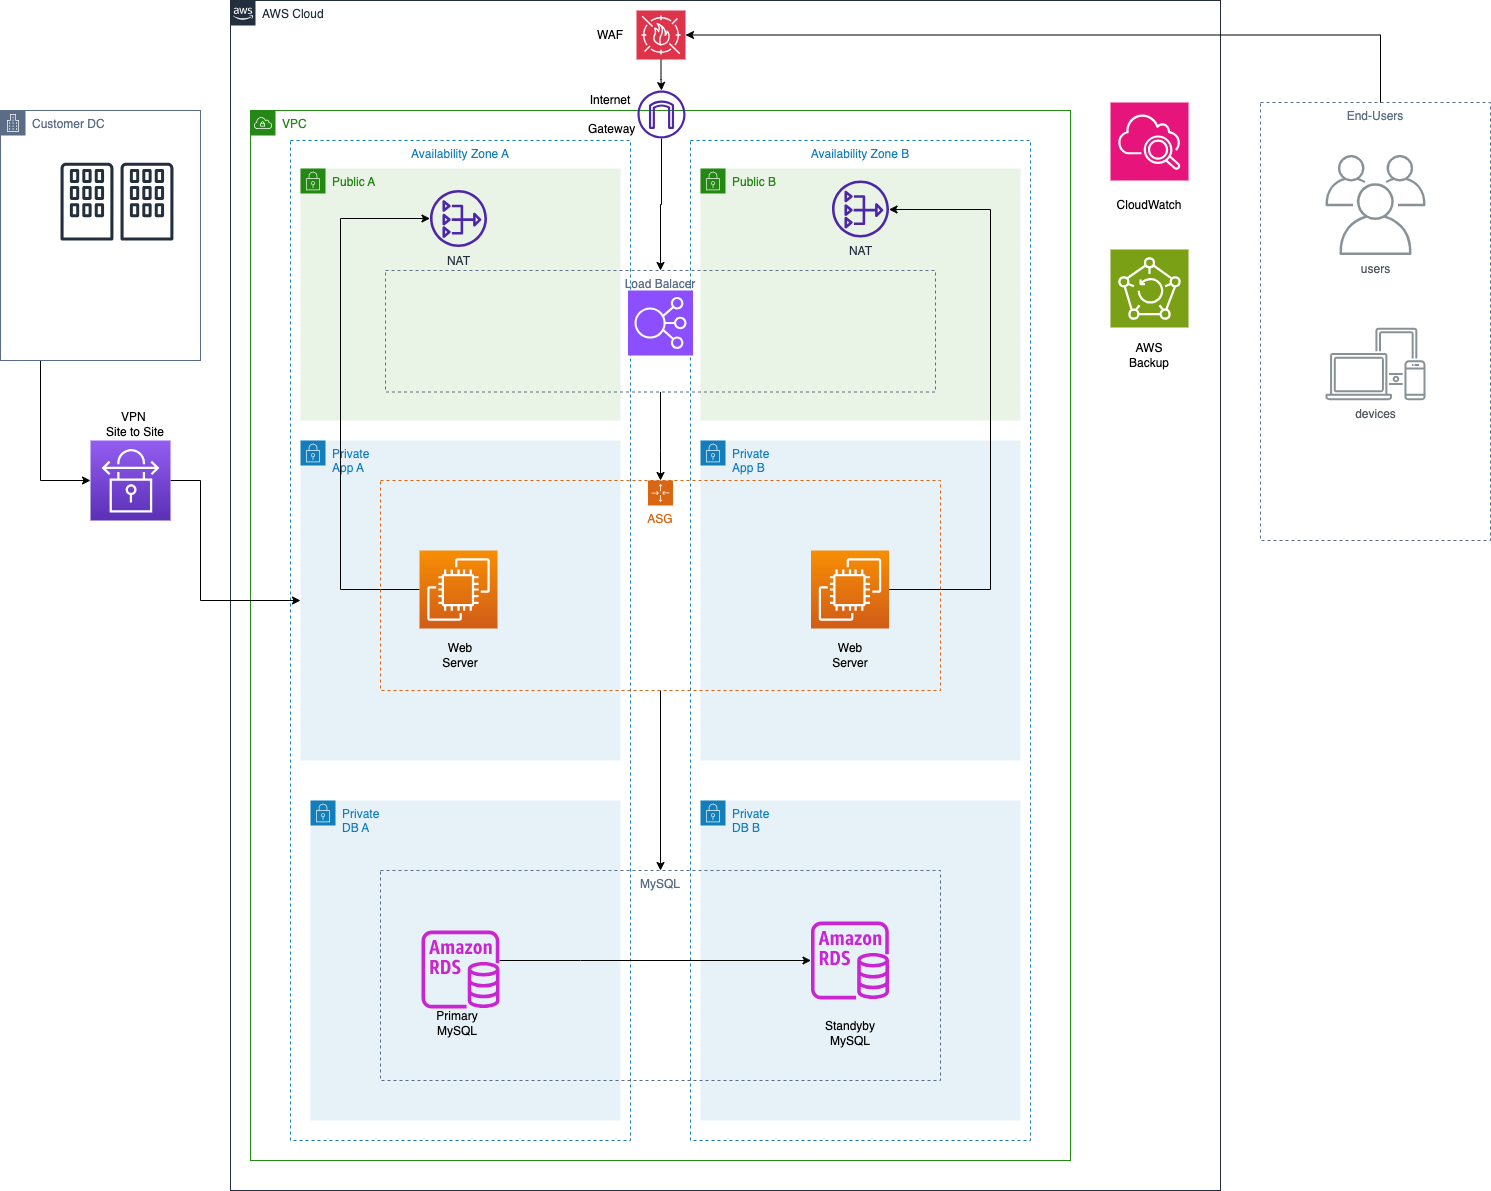This screenshot has width=1491, height=1191.
Task: Click the AWS Cloud logo icon
Action: pos(243,13)
